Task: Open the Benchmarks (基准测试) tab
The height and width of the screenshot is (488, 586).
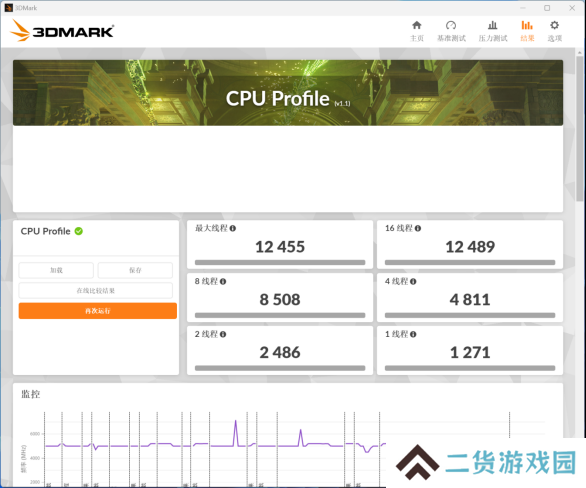Action: (x=451, y=31)
